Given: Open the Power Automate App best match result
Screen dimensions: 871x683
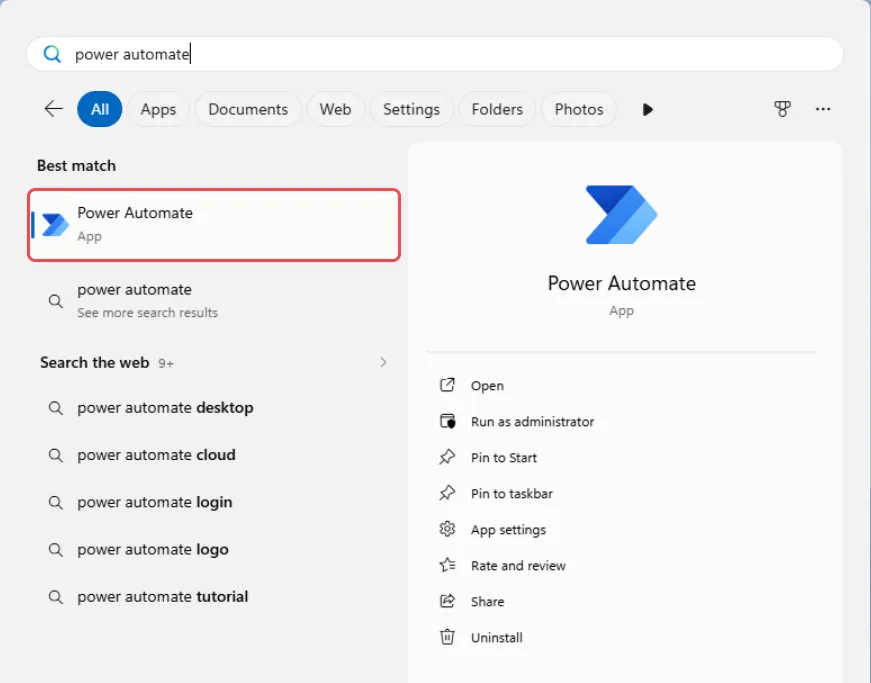Looking at the screenshot, I should (214, 225).
